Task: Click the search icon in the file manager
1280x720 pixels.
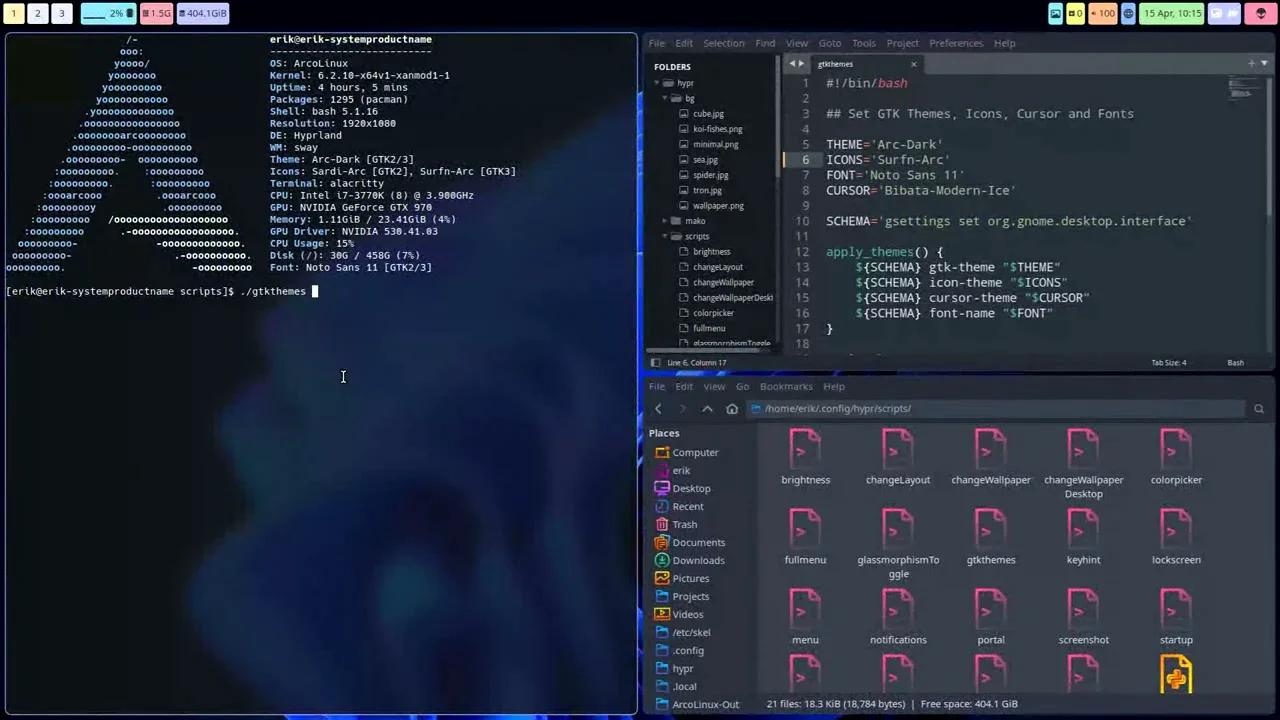Action: 1259,408
